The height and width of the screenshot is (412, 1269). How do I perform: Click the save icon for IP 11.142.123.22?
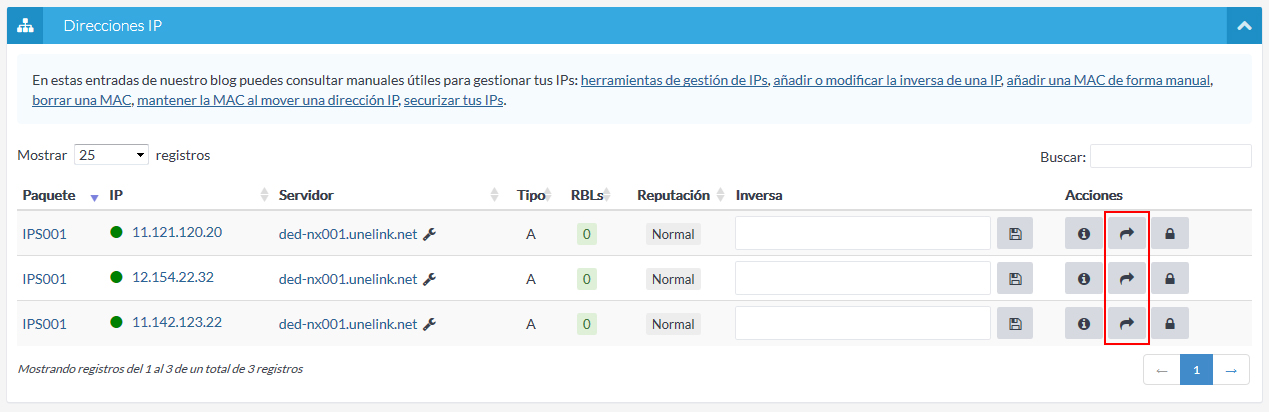[1016, 324]
